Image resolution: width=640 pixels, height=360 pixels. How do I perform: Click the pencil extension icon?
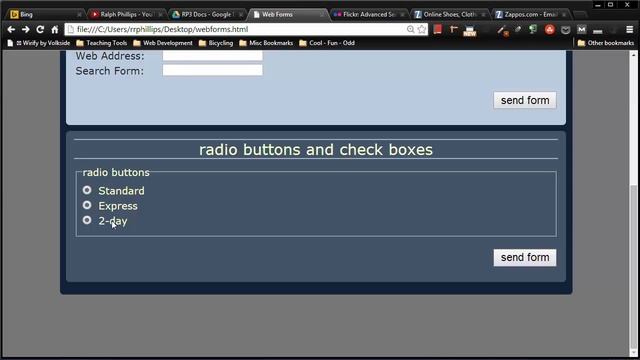[x=502, y=30]
